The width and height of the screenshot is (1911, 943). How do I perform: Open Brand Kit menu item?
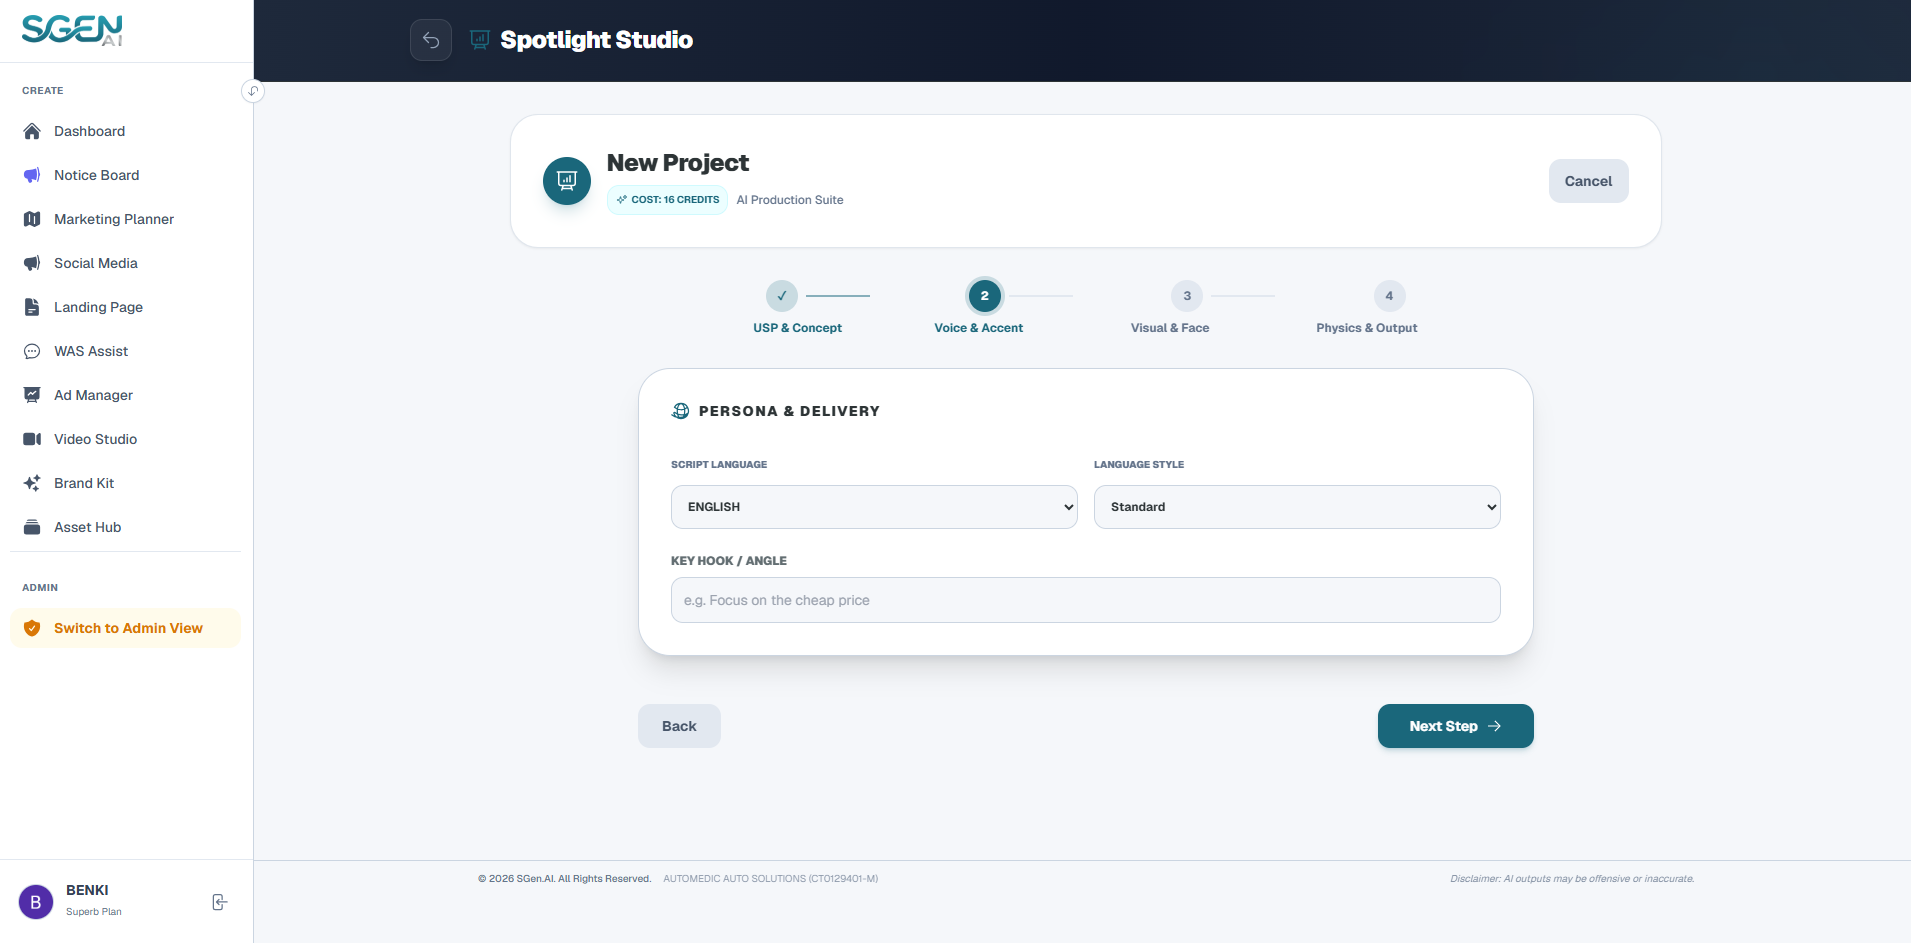tap(126, 483)
